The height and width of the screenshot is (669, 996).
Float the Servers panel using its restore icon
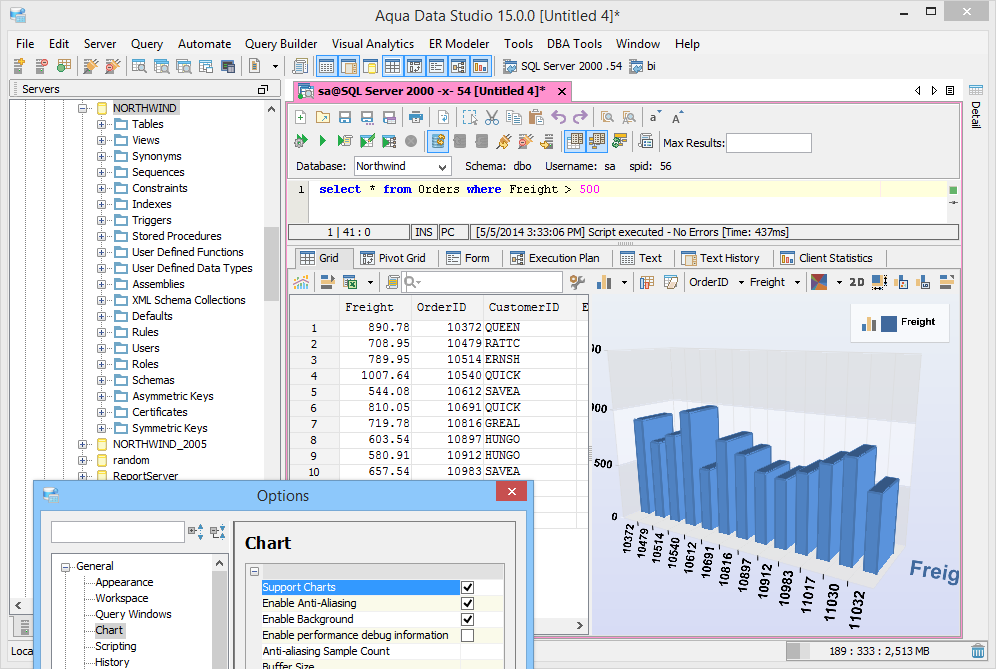point(262,90)
